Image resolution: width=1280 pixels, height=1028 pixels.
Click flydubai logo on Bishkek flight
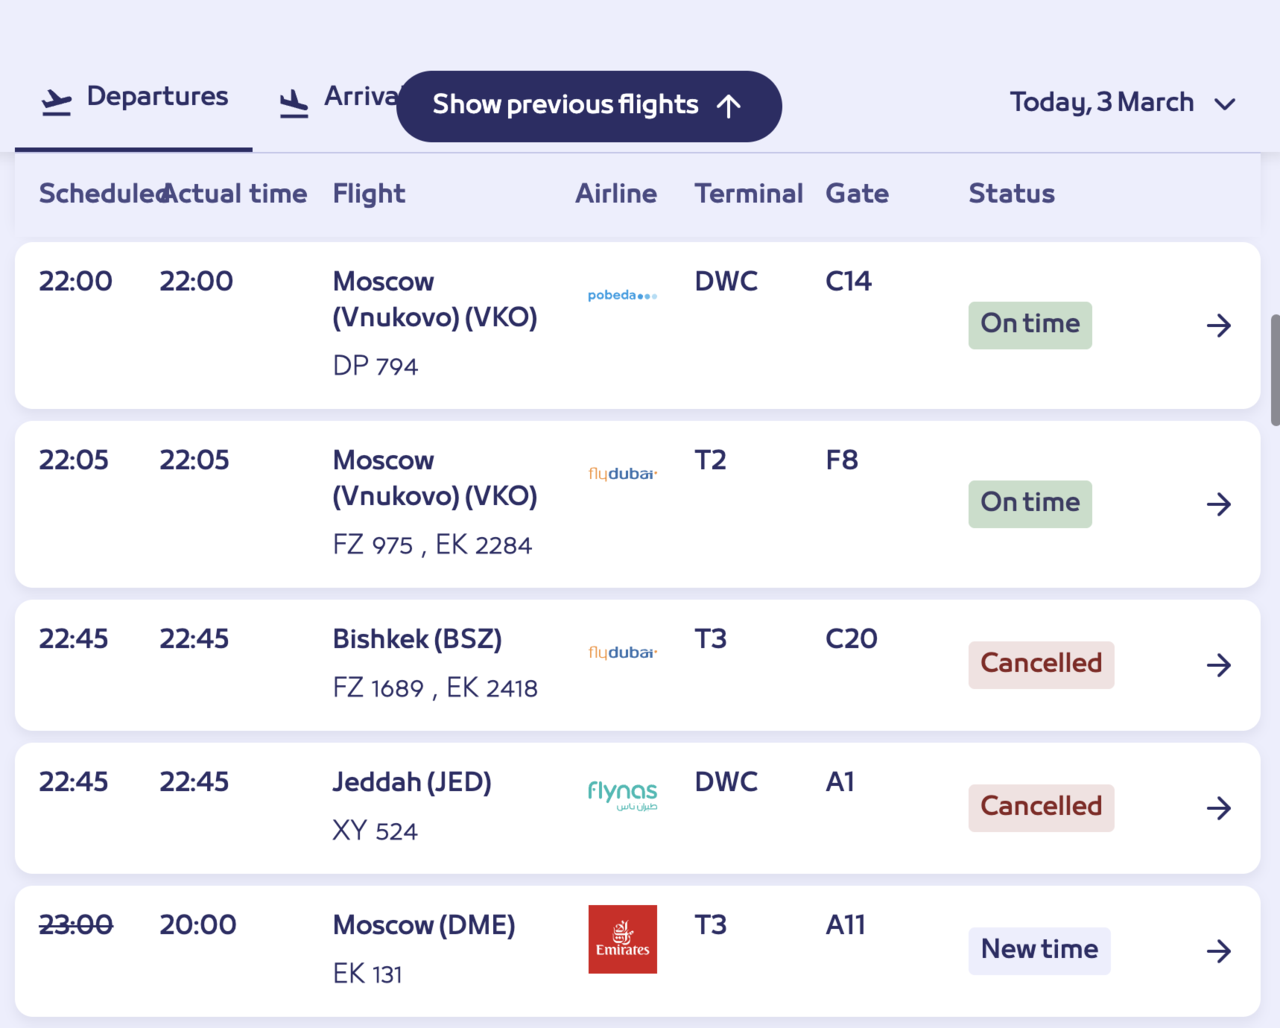tap(622, 653)
